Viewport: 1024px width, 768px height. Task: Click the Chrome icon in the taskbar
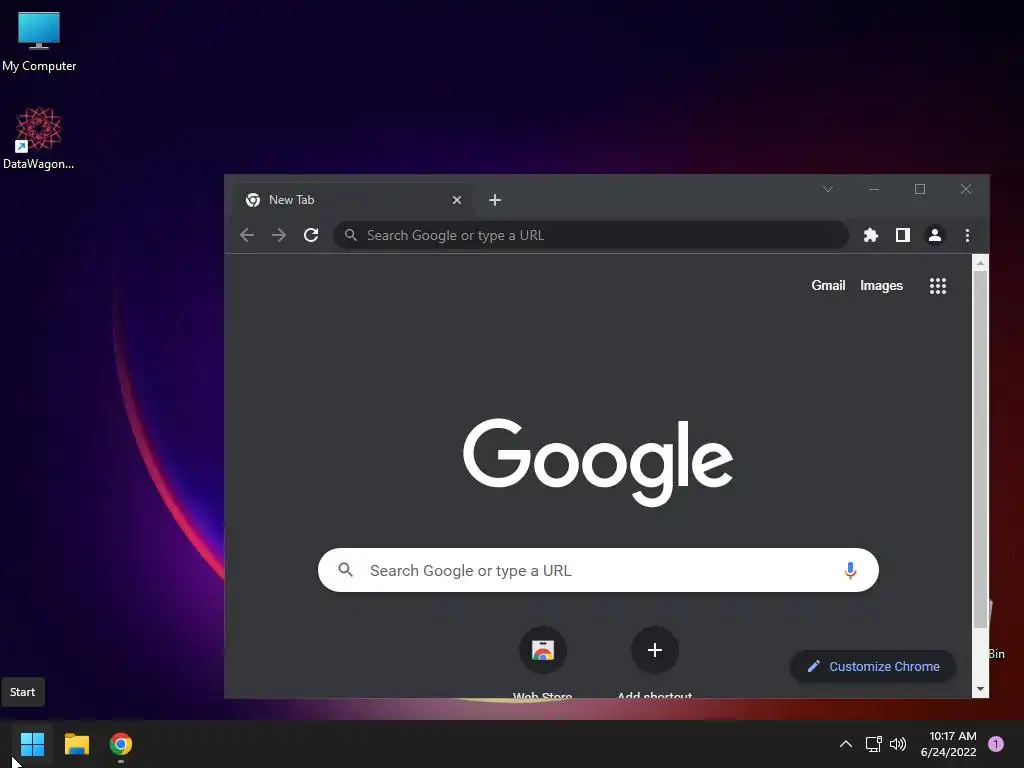click(x=121, y=744)
